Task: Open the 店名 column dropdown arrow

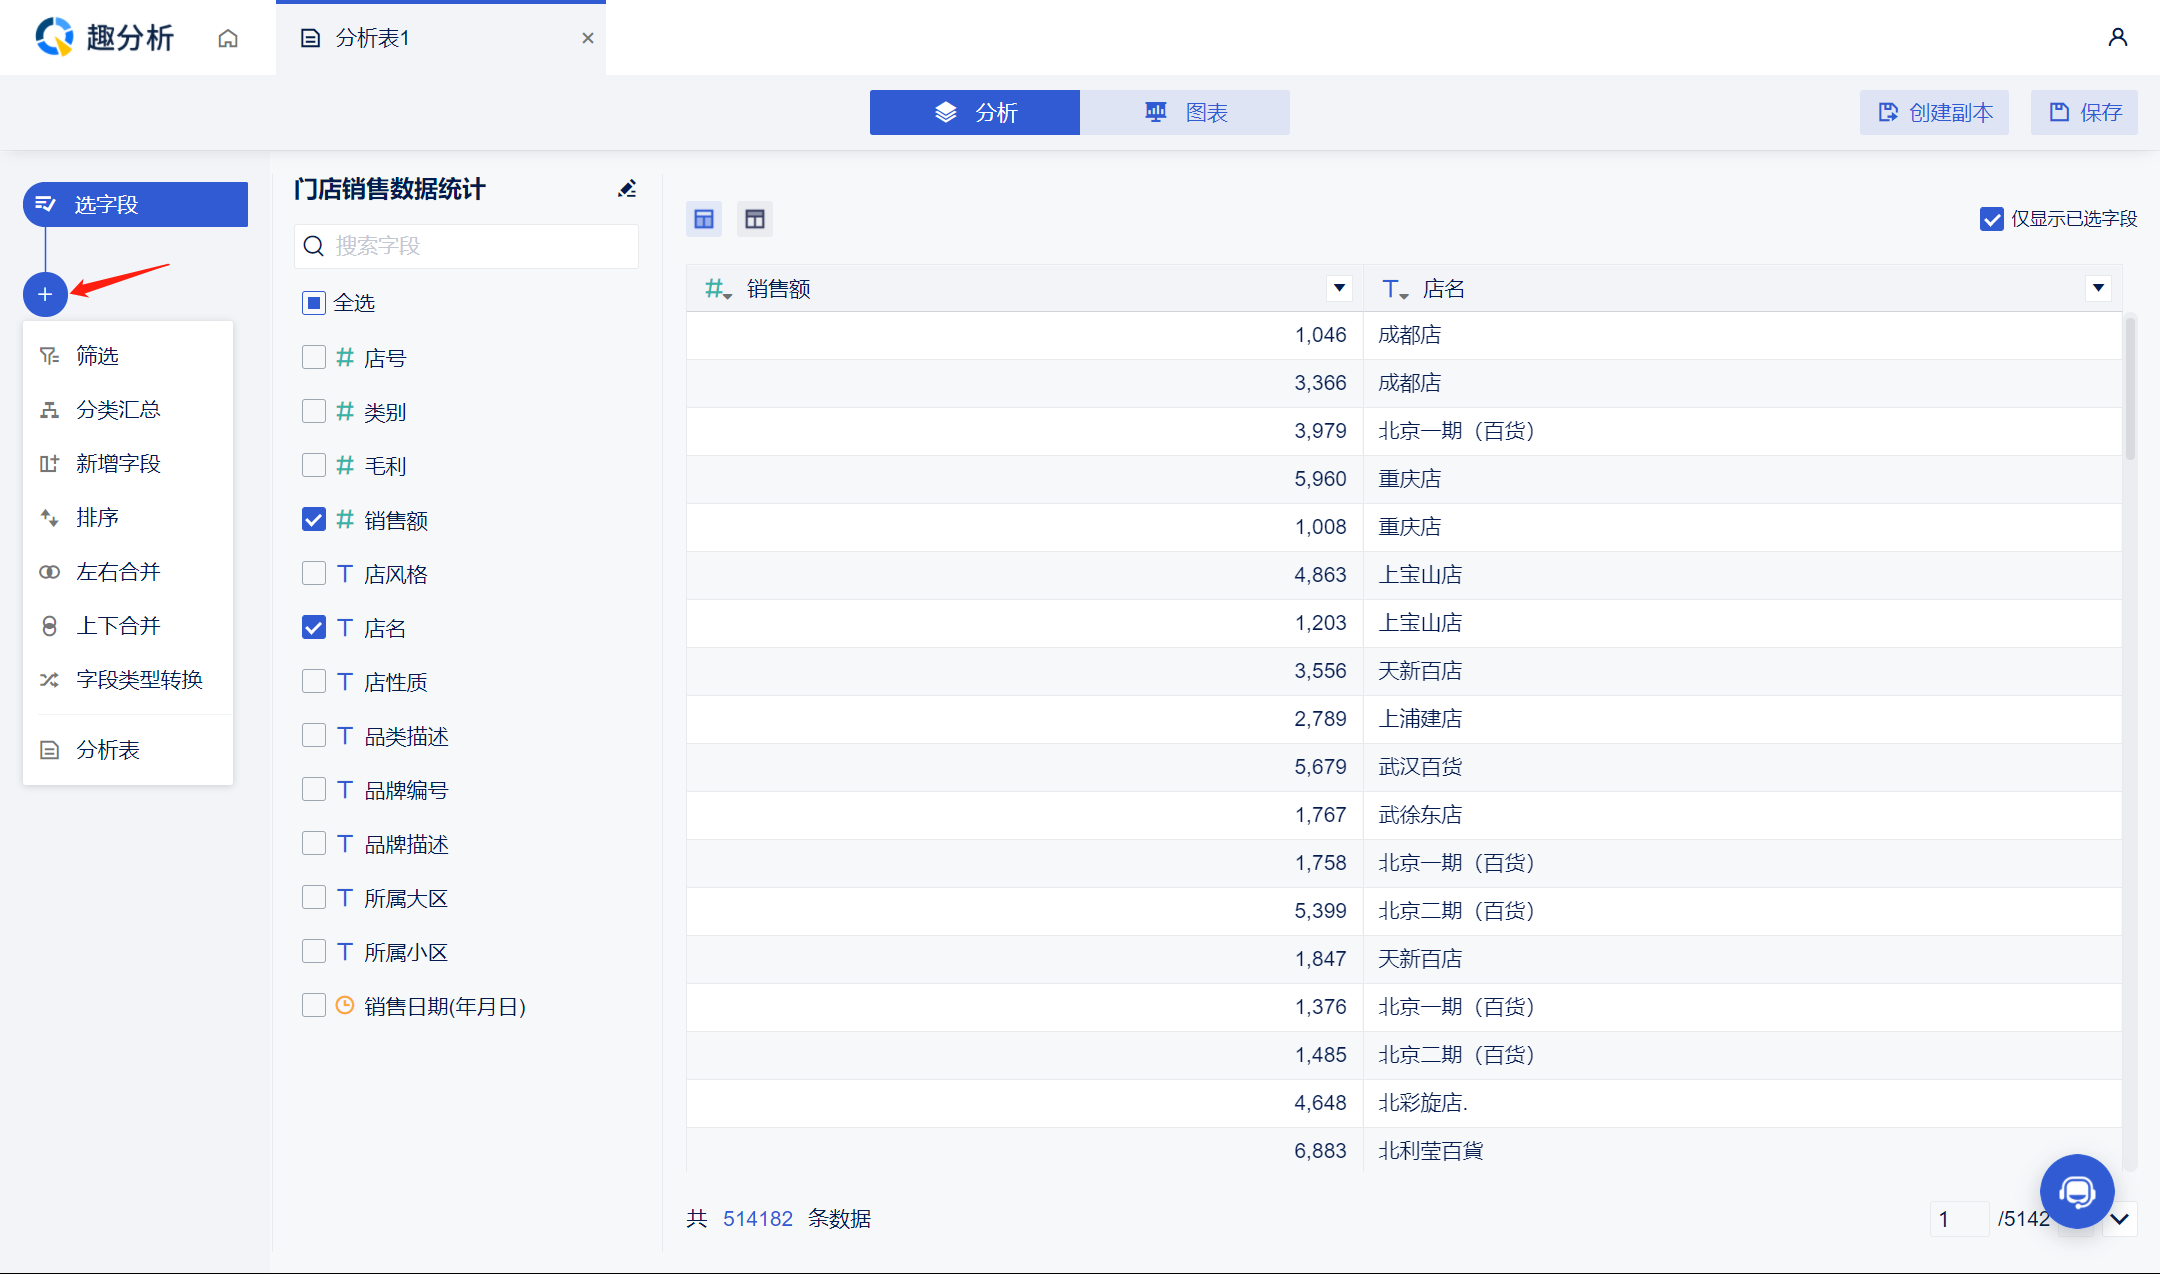Action: [2098, 288]
